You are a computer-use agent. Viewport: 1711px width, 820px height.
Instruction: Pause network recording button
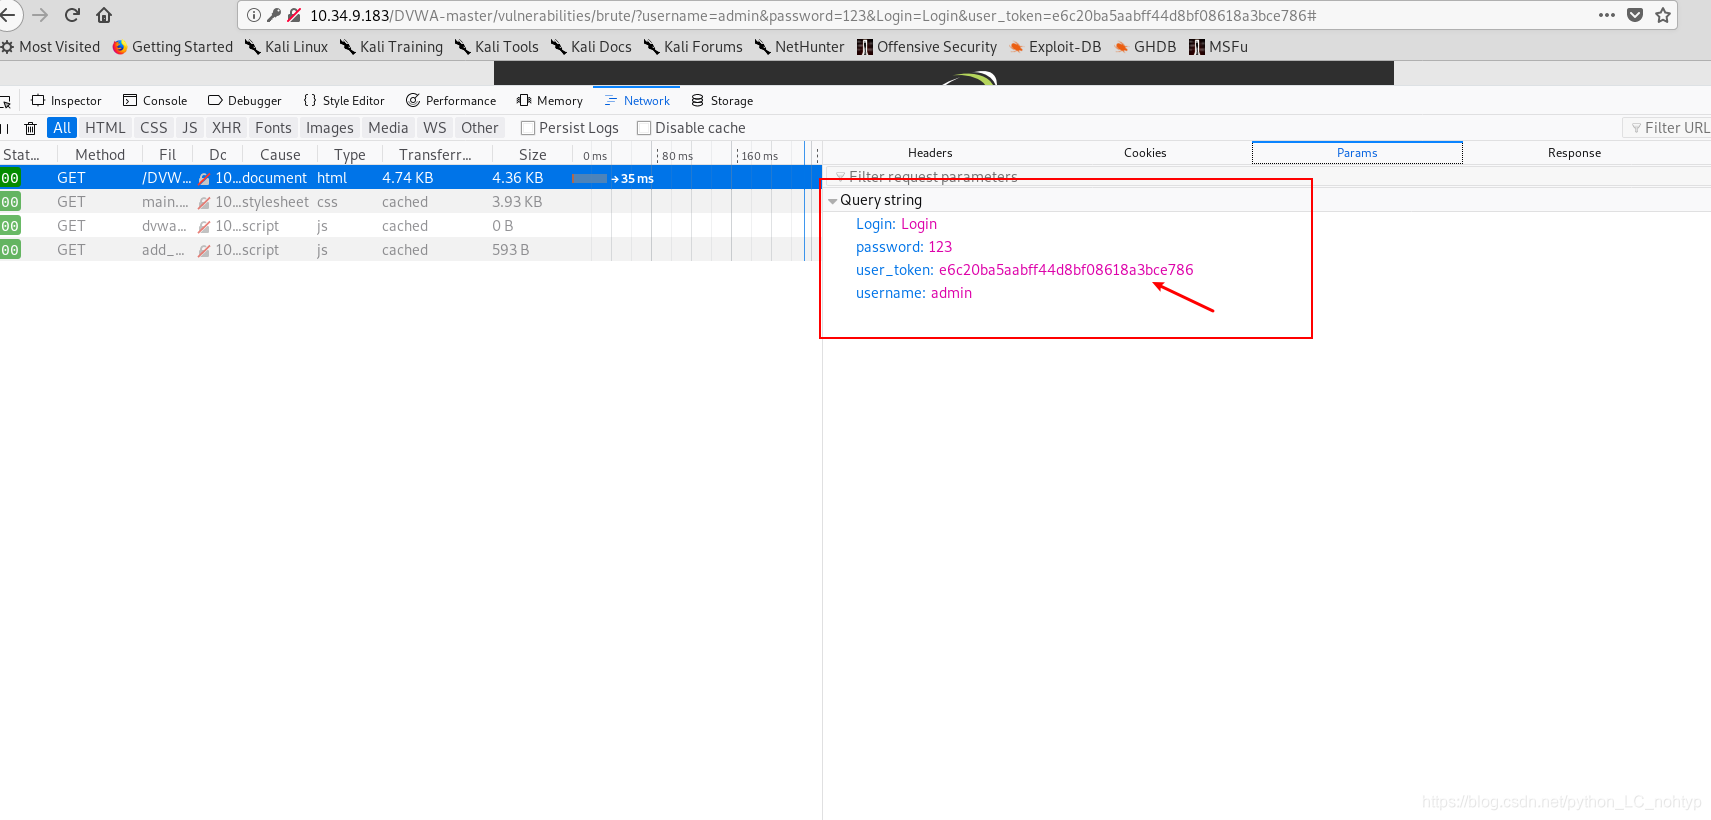pyautogui.click(x=6, y=128)
